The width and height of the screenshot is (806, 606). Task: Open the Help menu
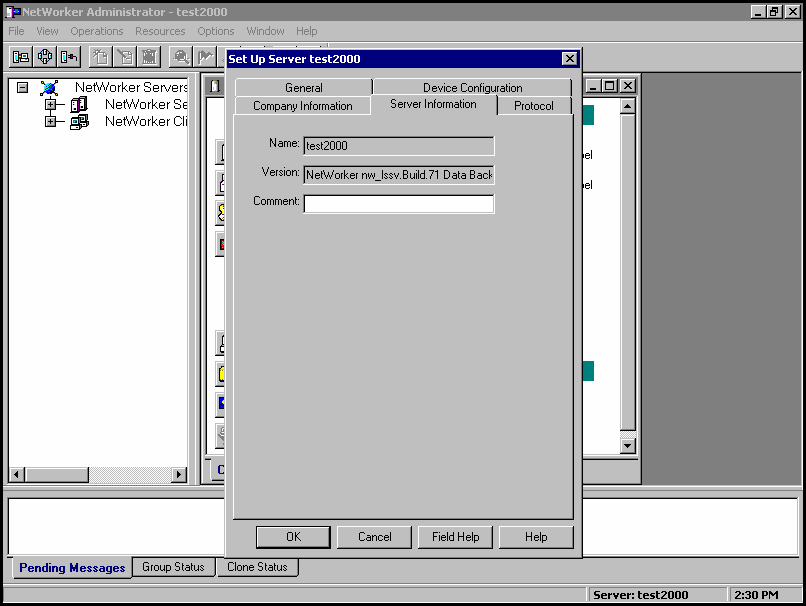tap(306, 31)
